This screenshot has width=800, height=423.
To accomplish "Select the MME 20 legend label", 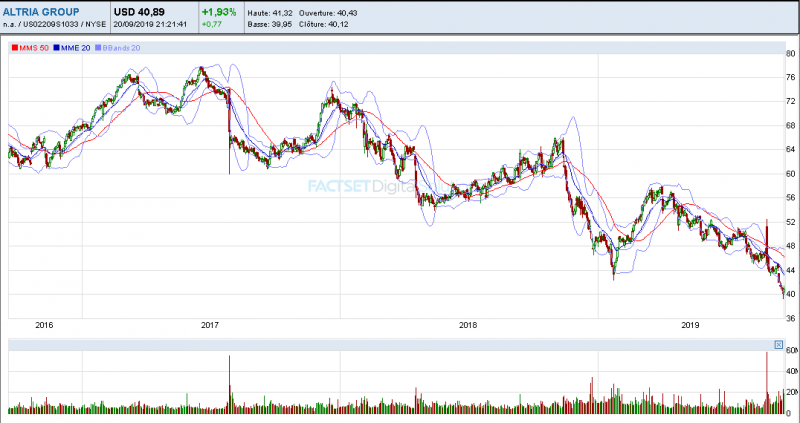I will tap(76, 48).
